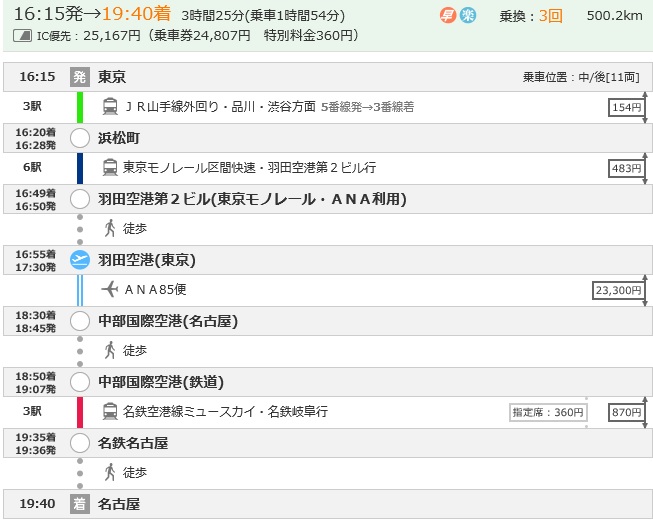Click the 発 departure marker at 東京
653x527 pixels.
(x=80, y=77)
